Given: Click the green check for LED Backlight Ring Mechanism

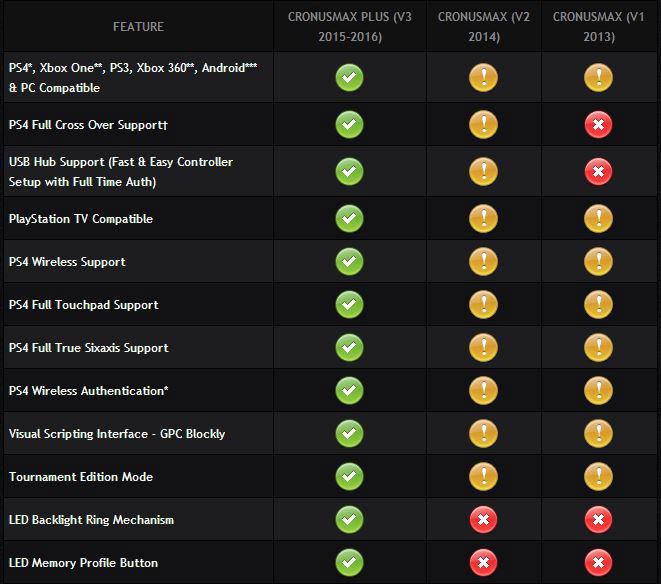Looking at the screenshot, I should click(349, 519).
